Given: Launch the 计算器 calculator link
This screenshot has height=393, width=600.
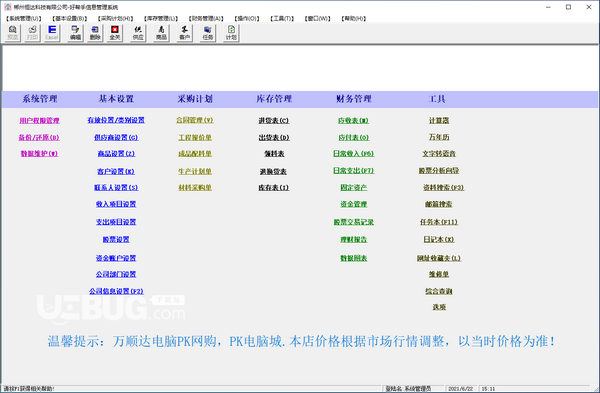Looking at the screenshot, I should 439,121.
